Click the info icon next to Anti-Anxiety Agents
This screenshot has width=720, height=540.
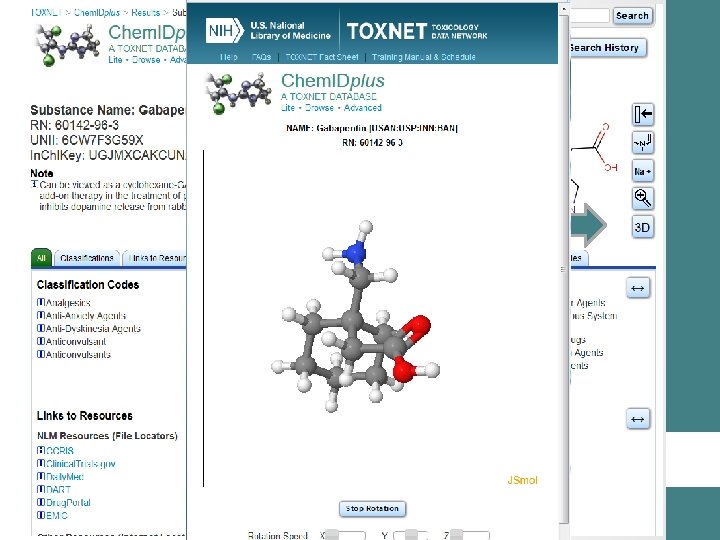(40, 315)
